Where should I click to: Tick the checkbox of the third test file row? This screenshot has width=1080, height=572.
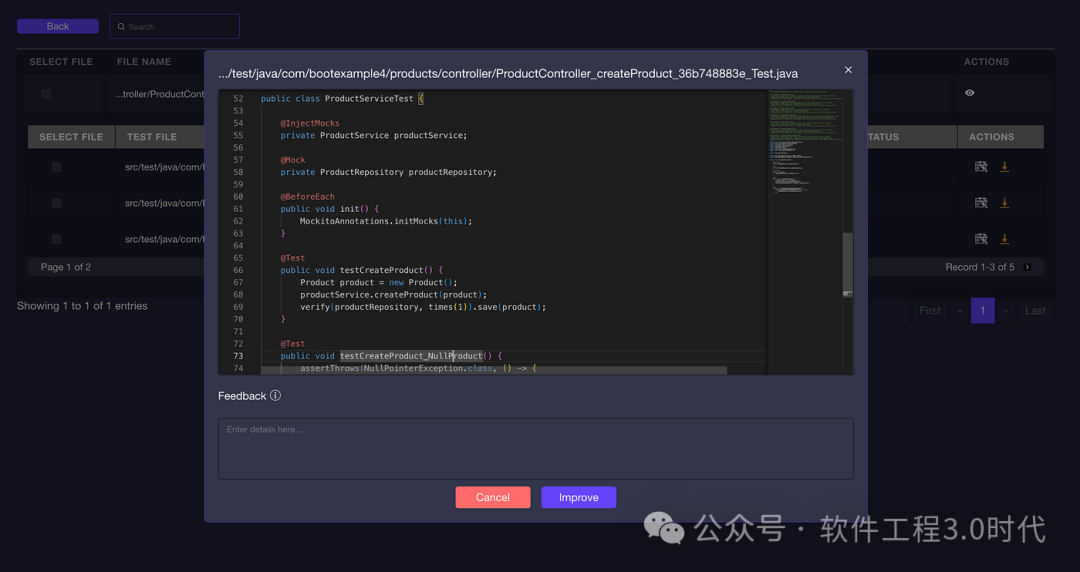coord(56,238)
